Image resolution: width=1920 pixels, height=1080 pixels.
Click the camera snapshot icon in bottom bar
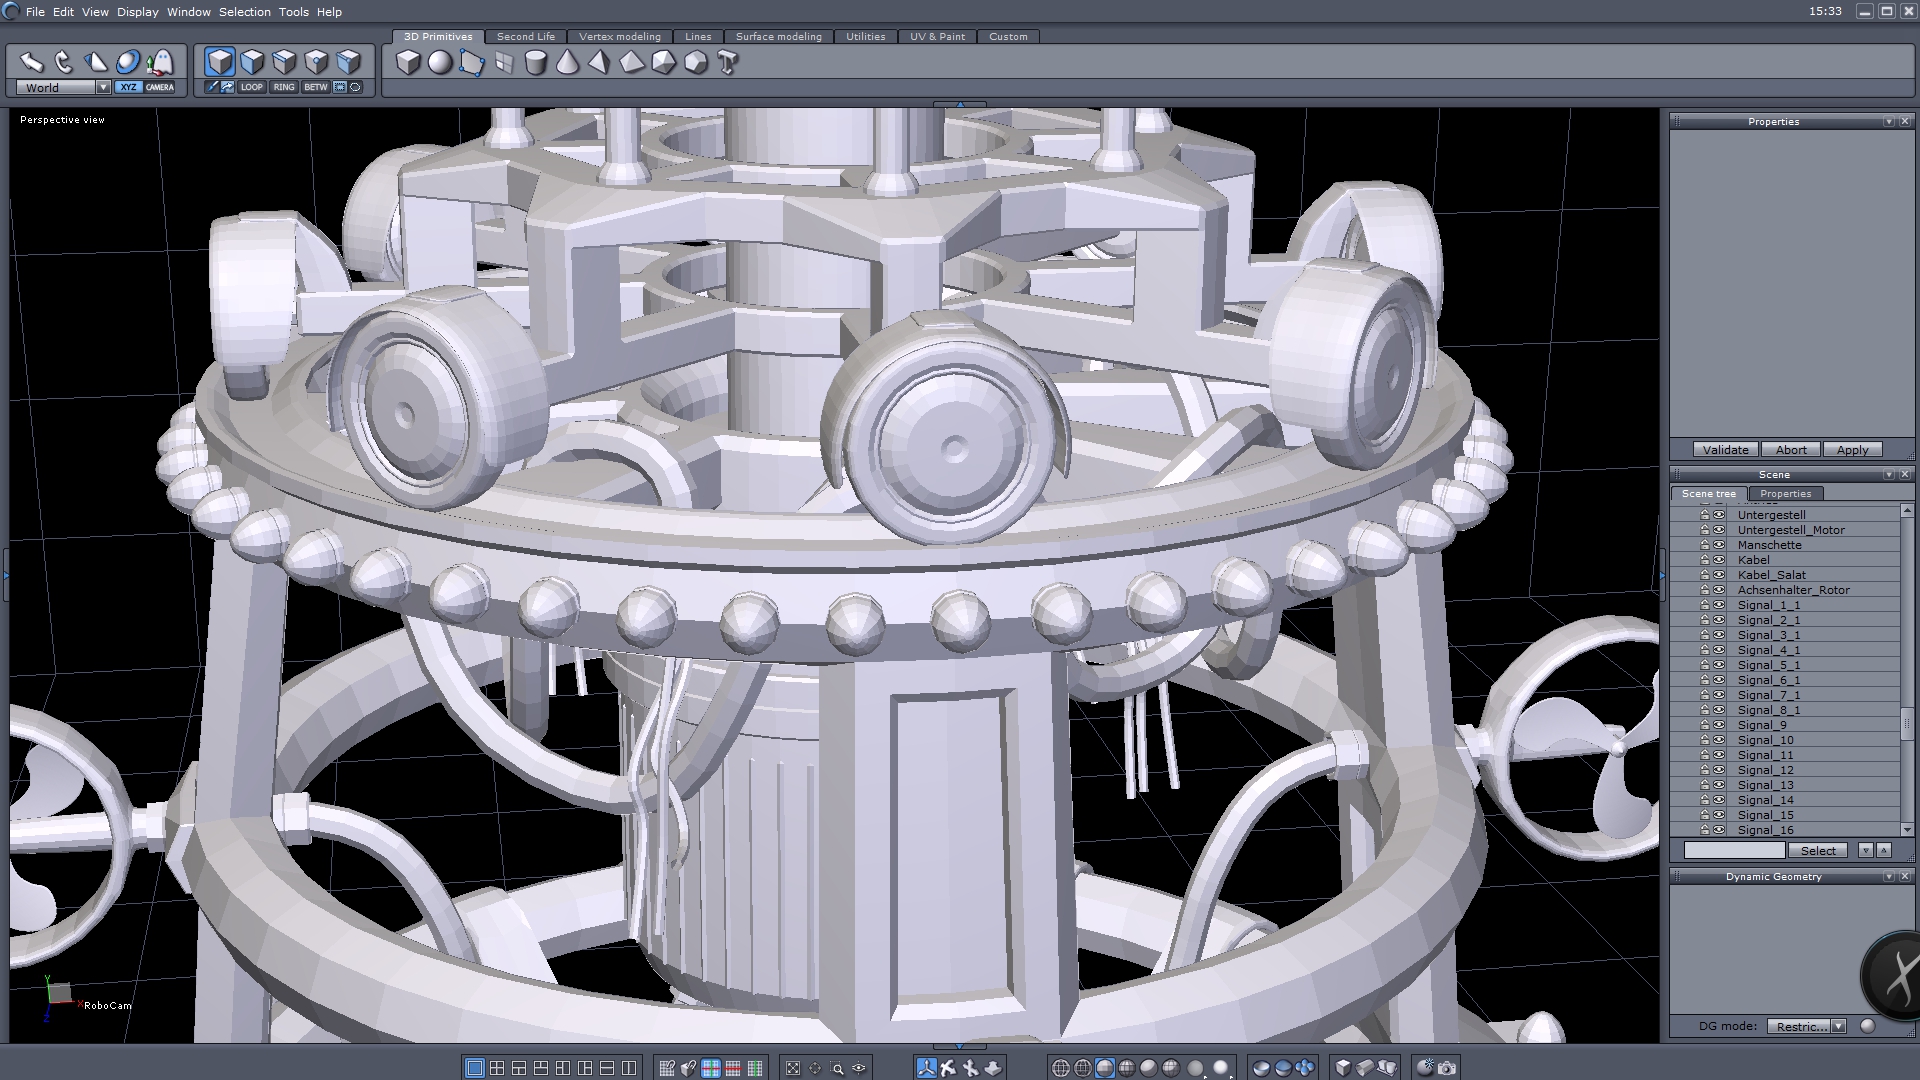(x=1447, y=1068)
